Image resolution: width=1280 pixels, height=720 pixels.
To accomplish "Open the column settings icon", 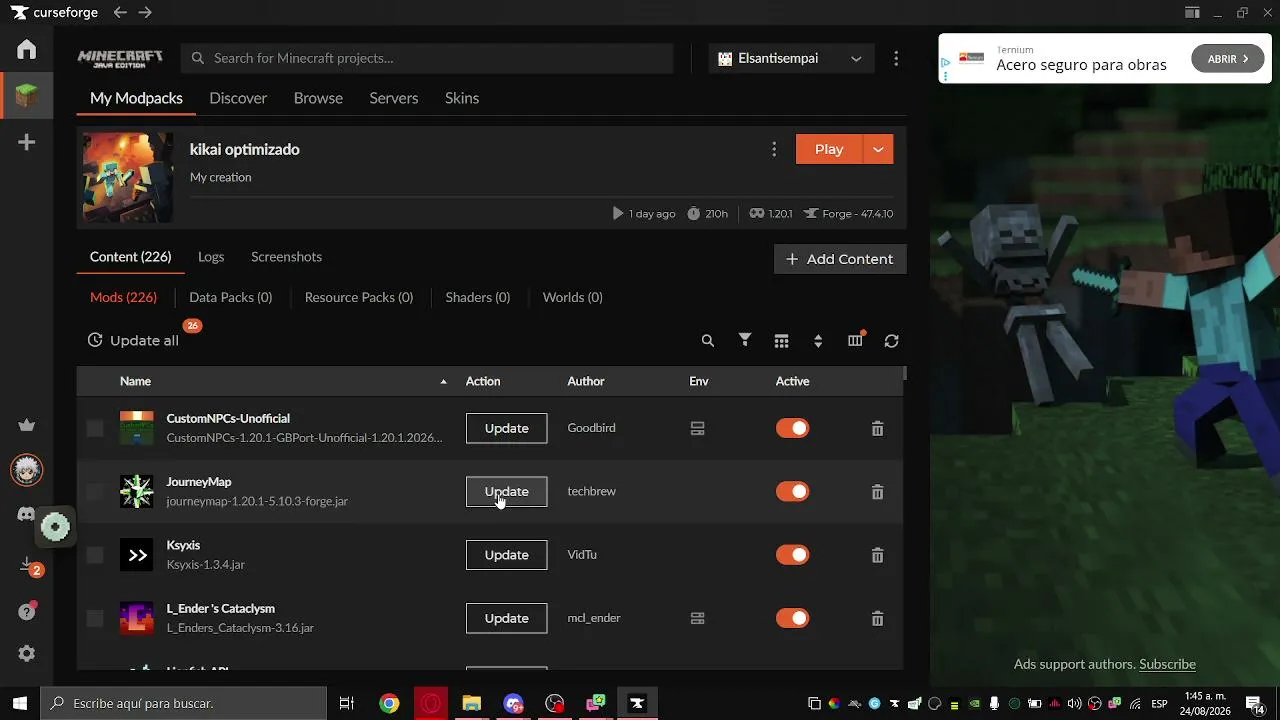I will click(856, 340).
